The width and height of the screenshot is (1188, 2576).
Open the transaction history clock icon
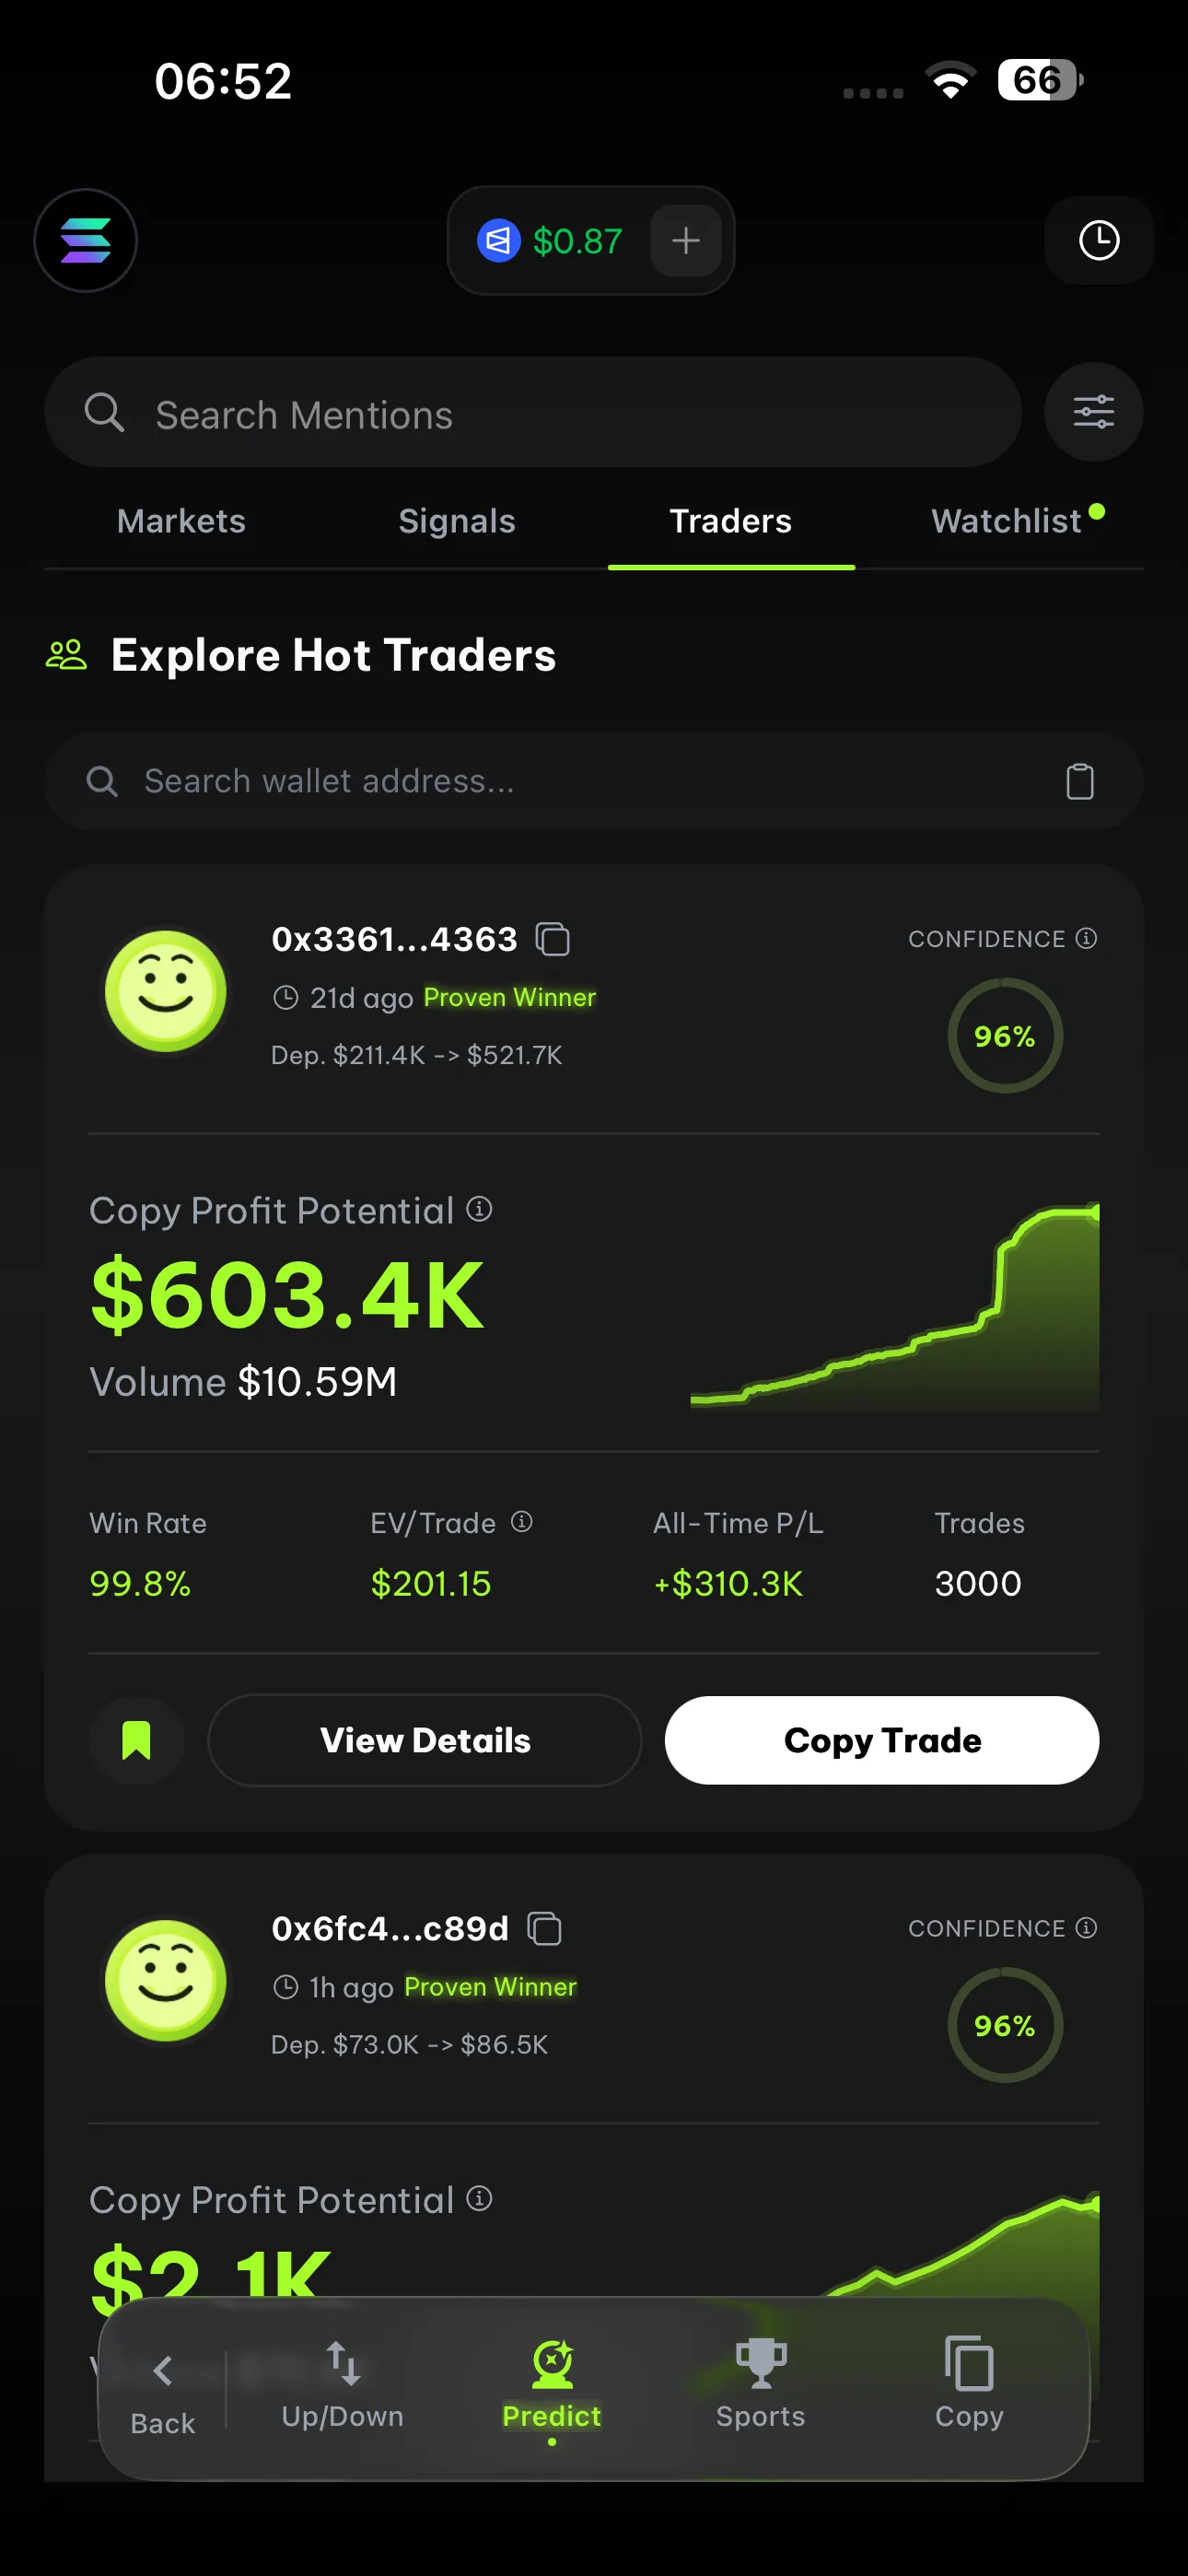[x=1098, y=241]
